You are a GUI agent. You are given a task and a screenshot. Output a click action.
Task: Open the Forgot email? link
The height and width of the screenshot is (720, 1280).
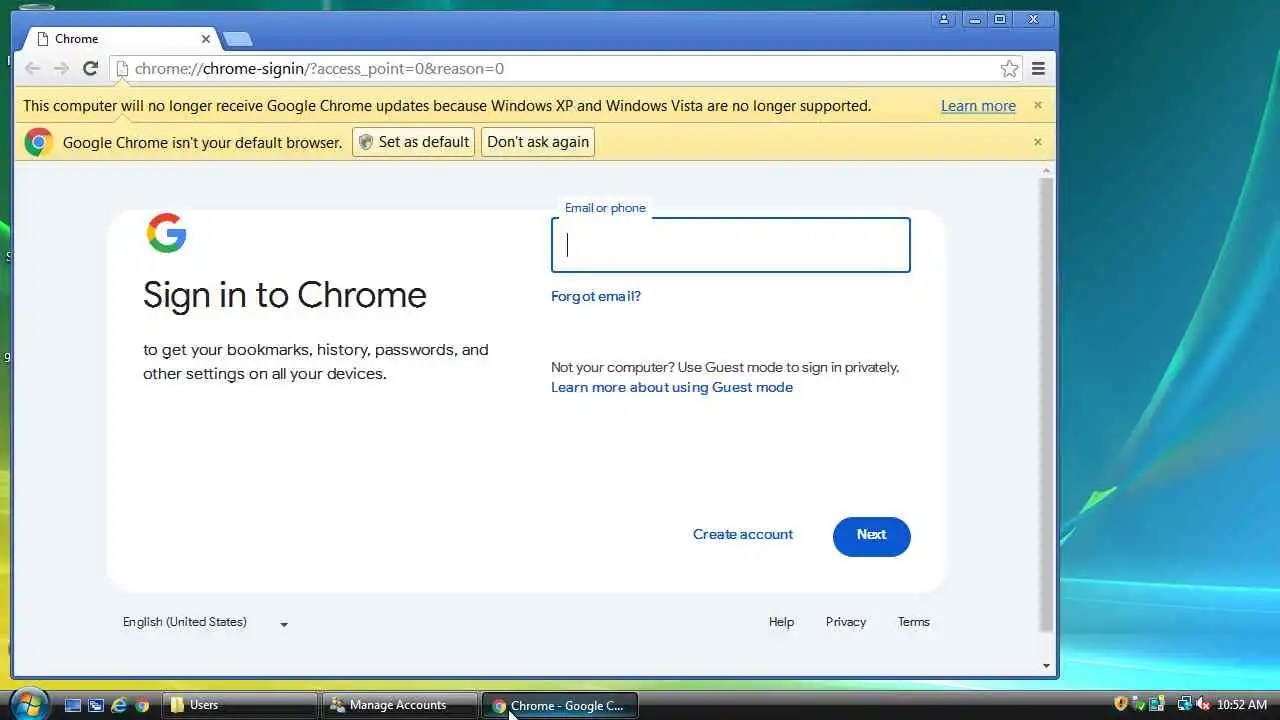point(596,296)
